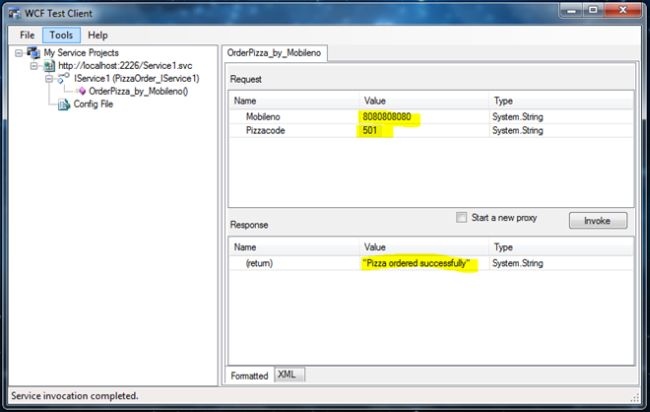650x412 pixels.
Task: Click the Request grid Value column header
Action: (x=423, y=101)
